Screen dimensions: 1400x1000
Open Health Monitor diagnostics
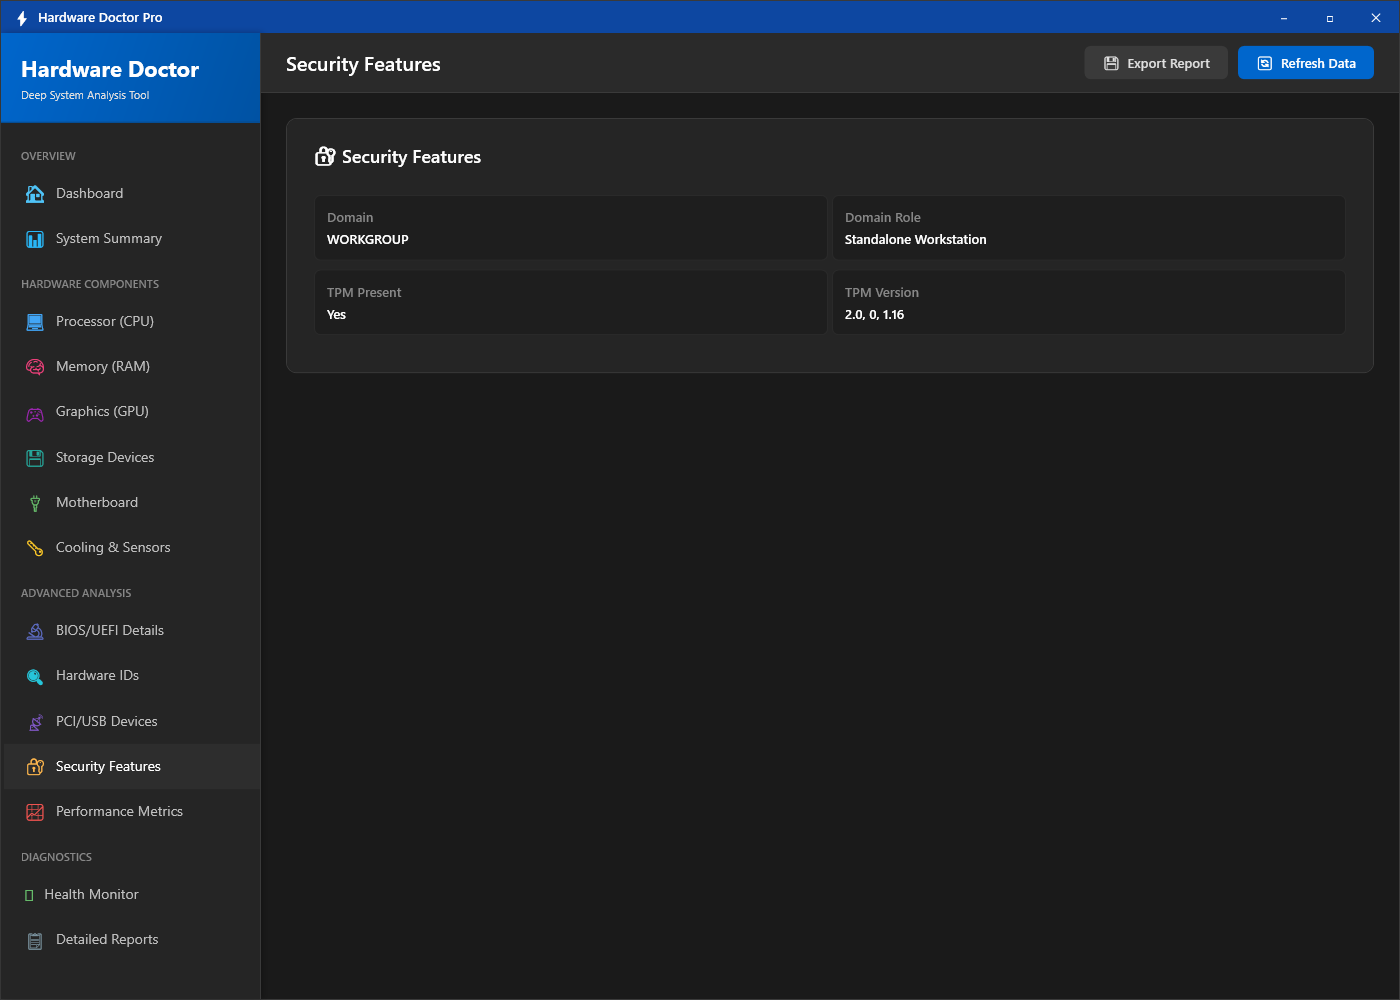pyautogui.click(x=132, y=895)
